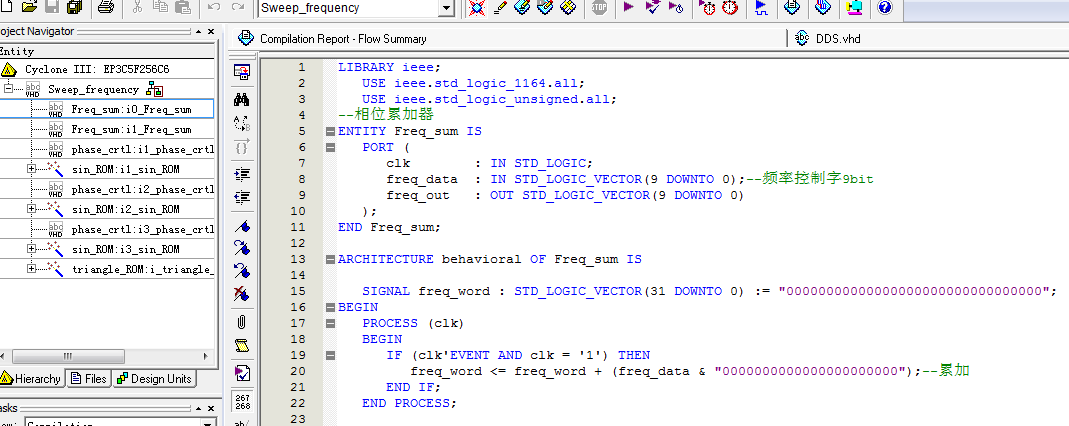Click the Cut scissors icon
Viewport: 1069px width, 426px height.
pos(137,7)
